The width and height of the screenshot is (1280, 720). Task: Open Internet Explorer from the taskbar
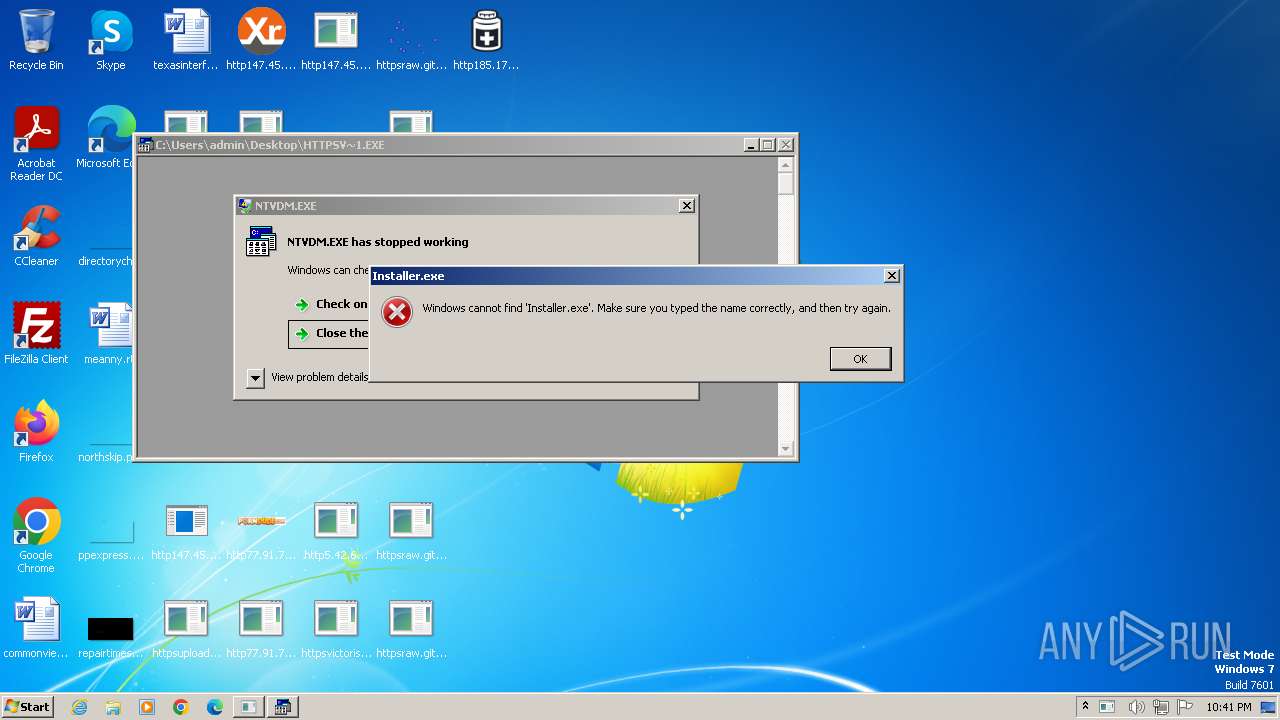point(79,707)
